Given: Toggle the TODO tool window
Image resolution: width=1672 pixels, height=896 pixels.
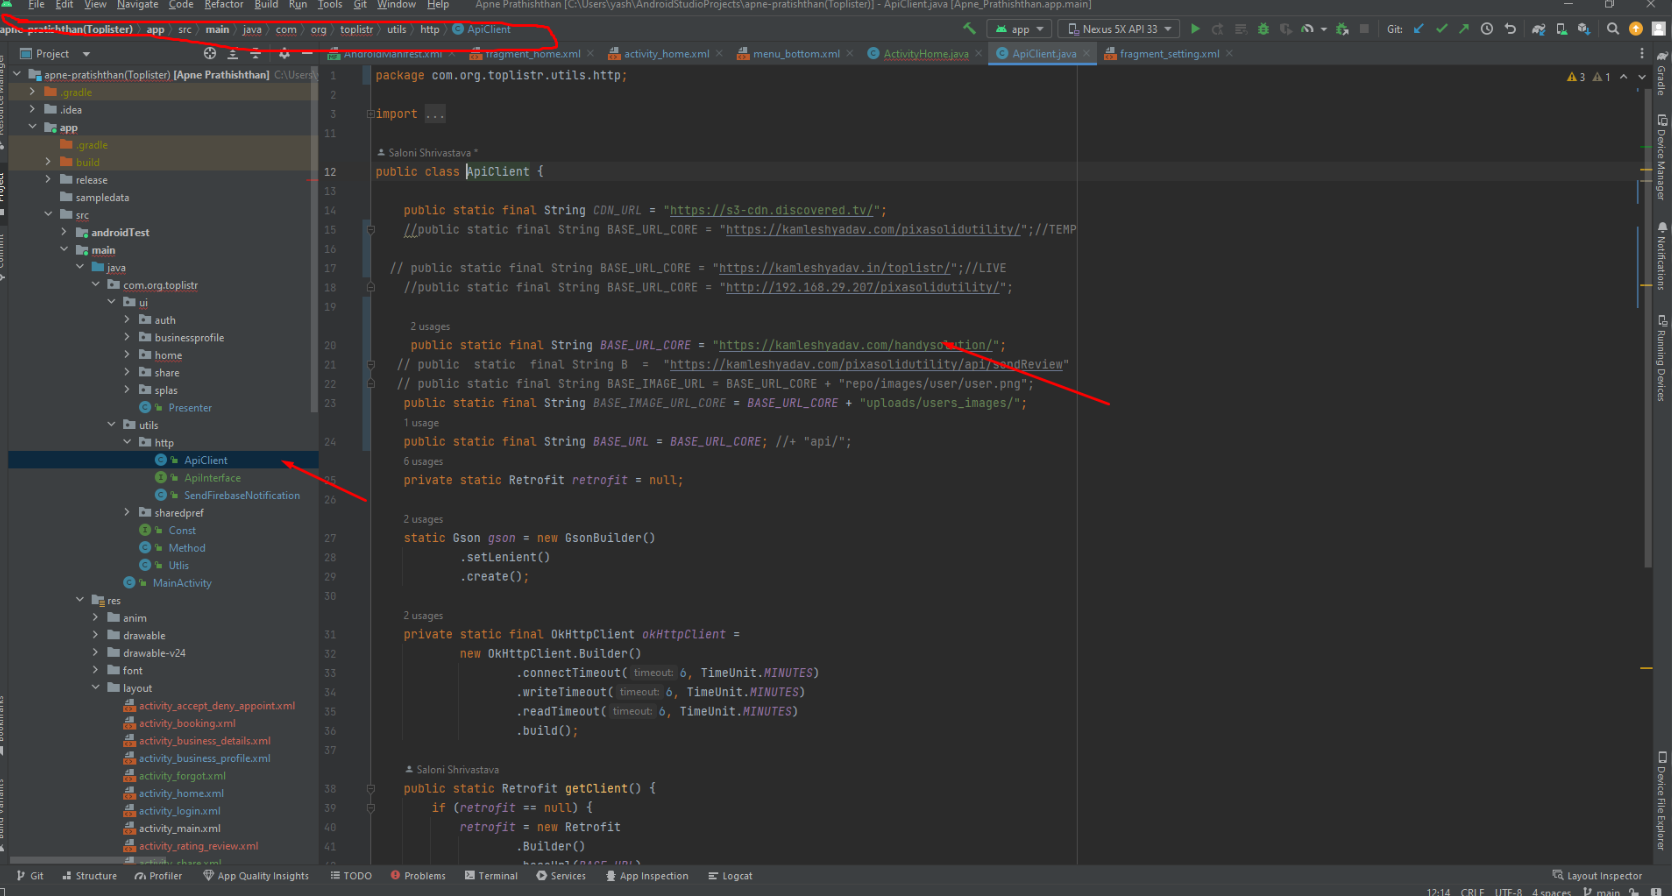Looking at the screenshot, I should (x=351, y=876).
